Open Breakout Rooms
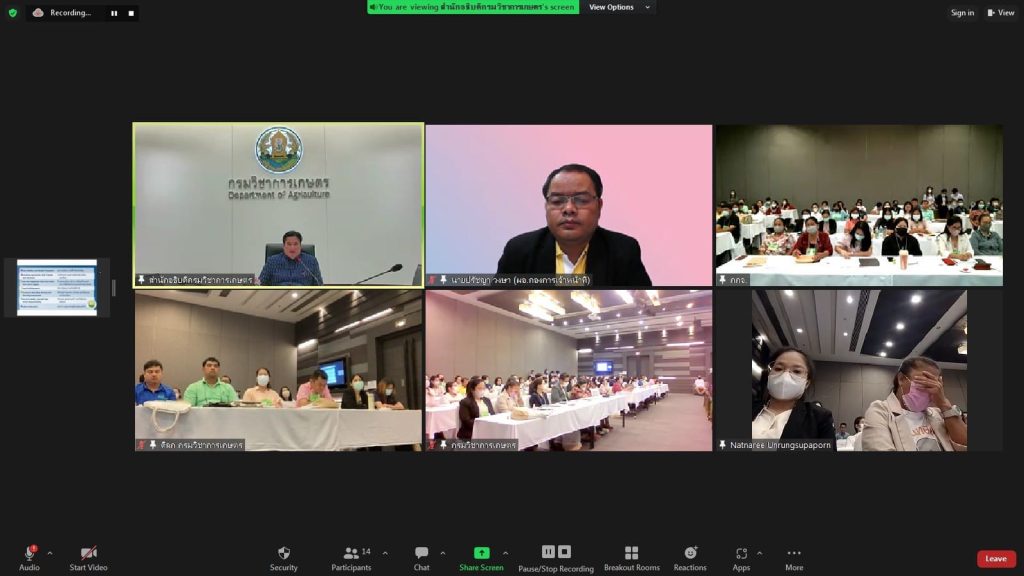The width and height of the screenshot is (1024, 576). click(631, 553)
